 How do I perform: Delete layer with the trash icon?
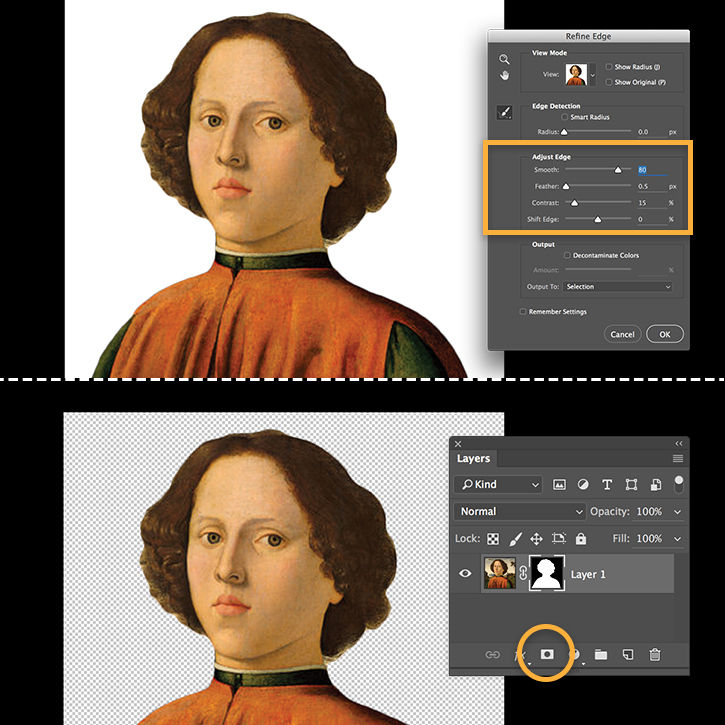pos(655,655)
